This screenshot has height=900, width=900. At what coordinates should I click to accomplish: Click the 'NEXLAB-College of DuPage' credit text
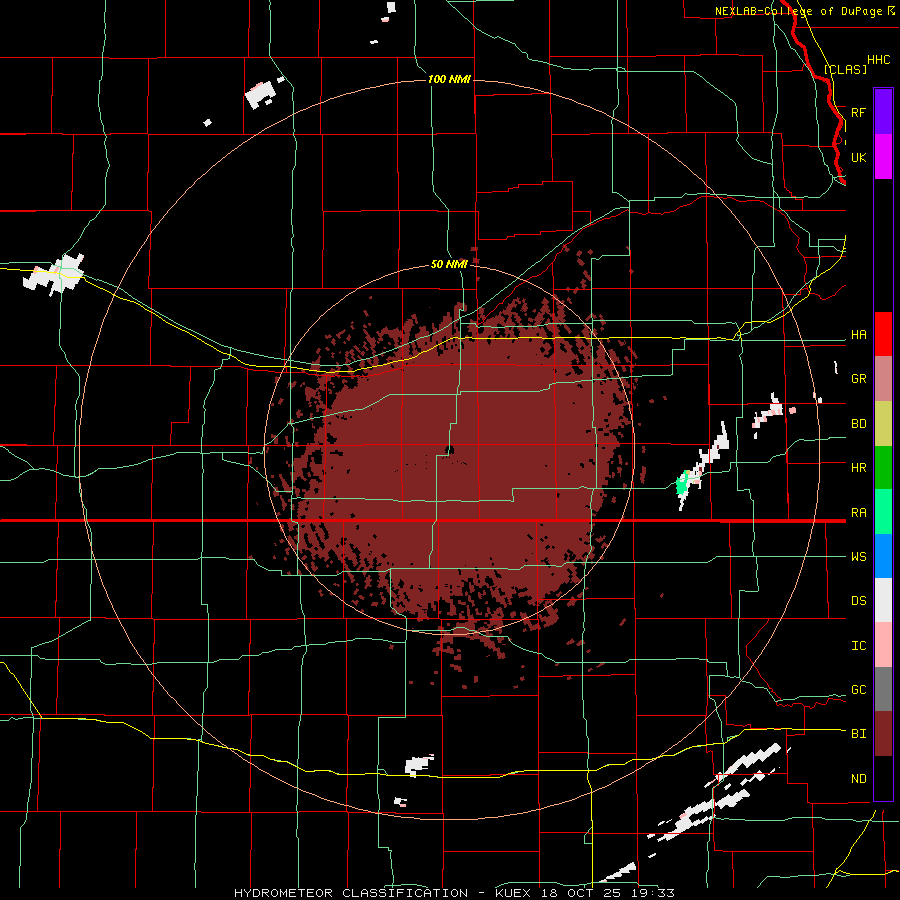tap(798, 11)
